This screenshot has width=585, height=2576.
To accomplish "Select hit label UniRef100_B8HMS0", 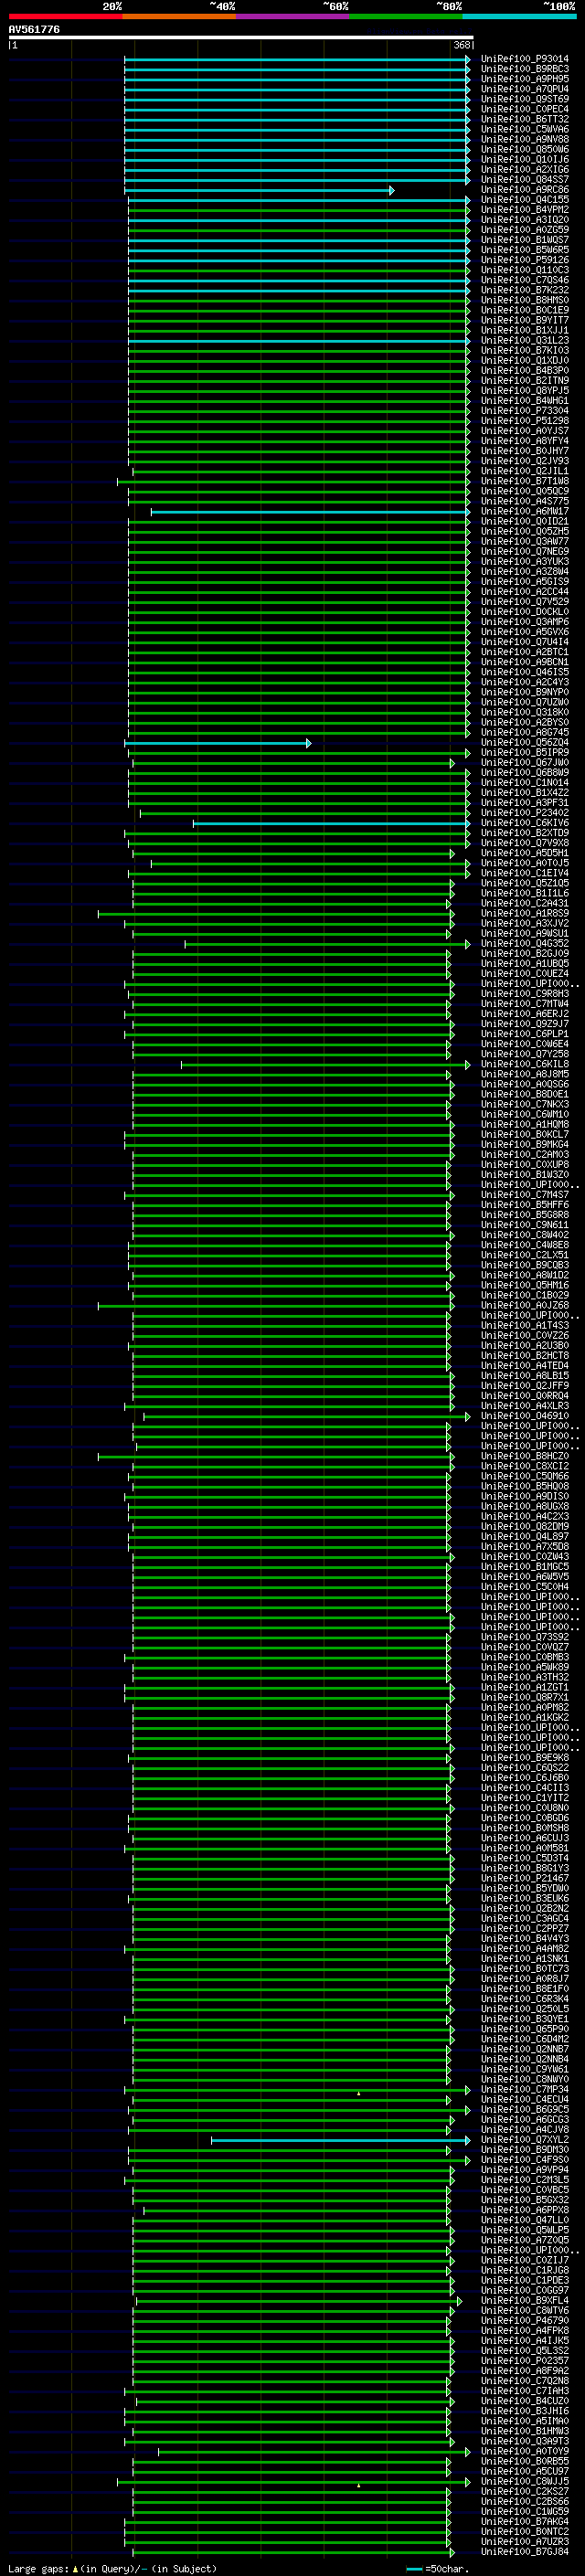I will tap(525, 300).
